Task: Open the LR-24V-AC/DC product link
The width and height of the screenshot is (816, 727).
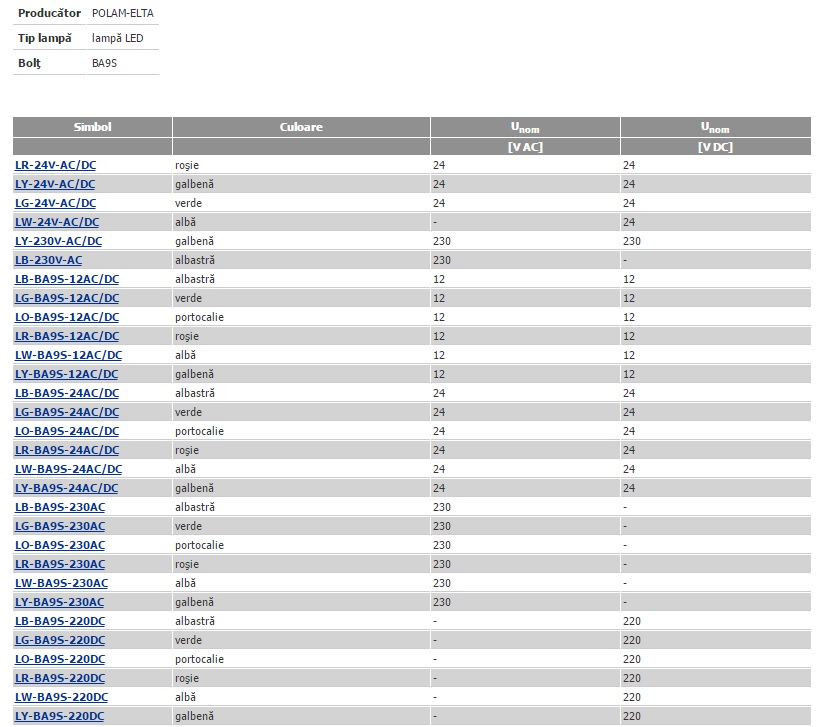Action: point(56,165)
